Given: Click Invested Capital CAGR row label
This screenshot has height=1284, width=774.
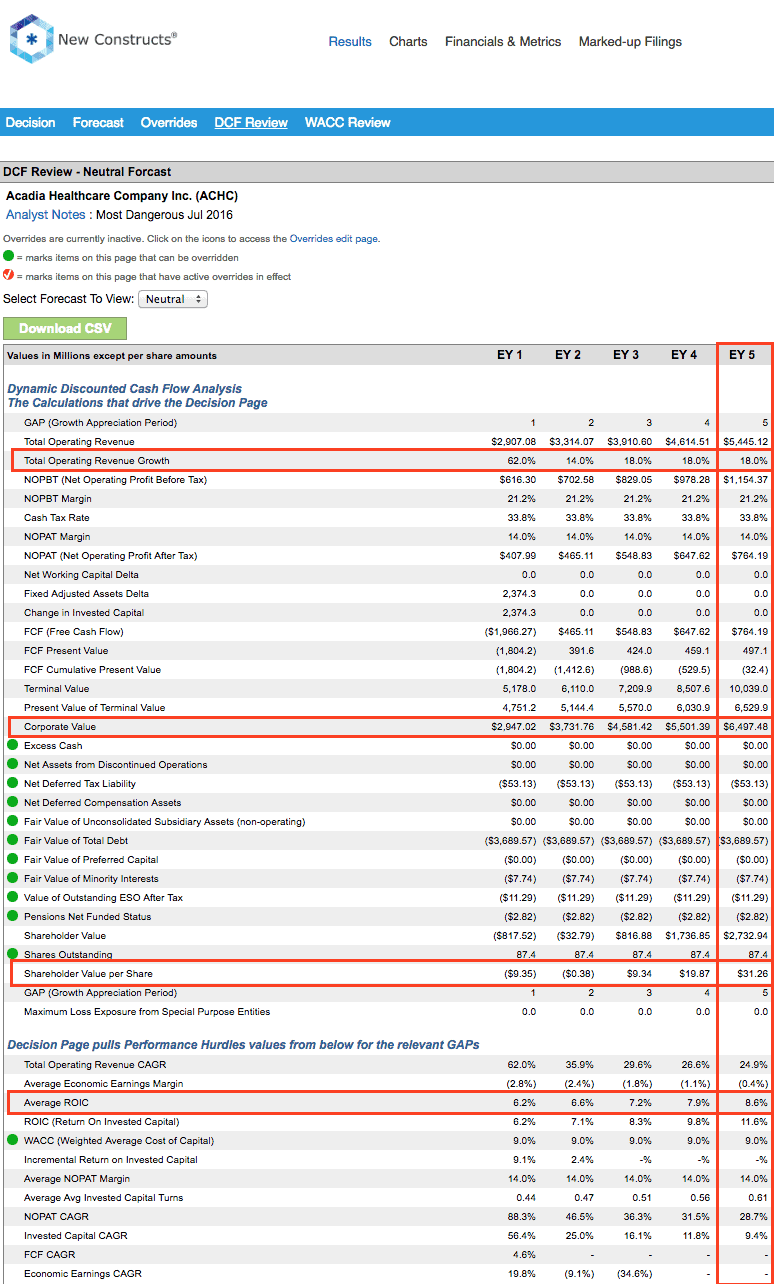Looking at the screenshot, I should click(75, 1236).
